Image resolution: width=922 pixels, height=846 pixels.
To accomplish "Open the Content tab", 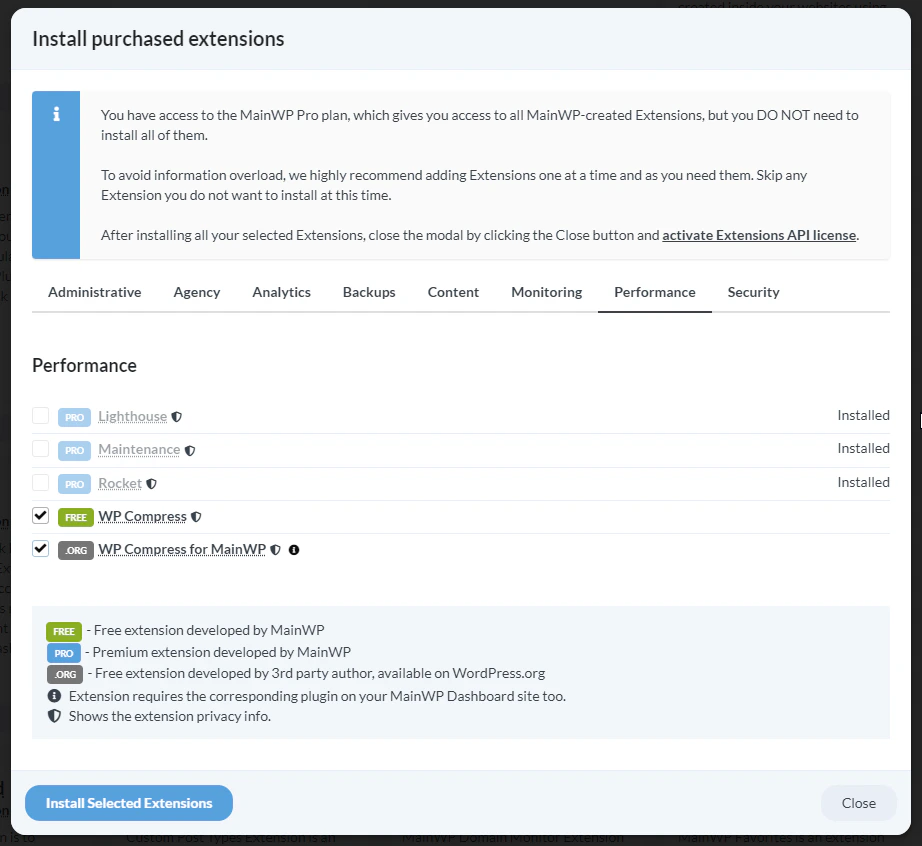I will point(453,292).
